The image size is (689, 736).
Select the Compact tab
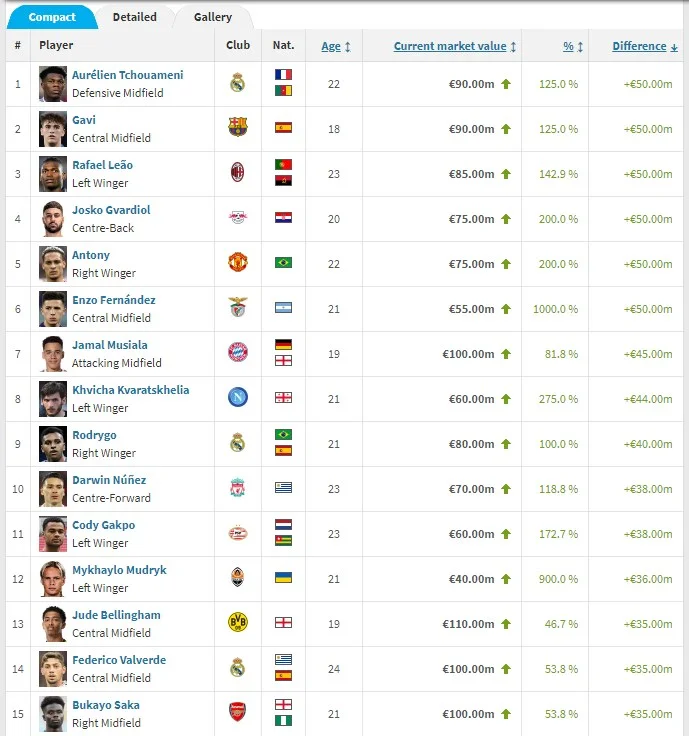click(x=52, y=17)
